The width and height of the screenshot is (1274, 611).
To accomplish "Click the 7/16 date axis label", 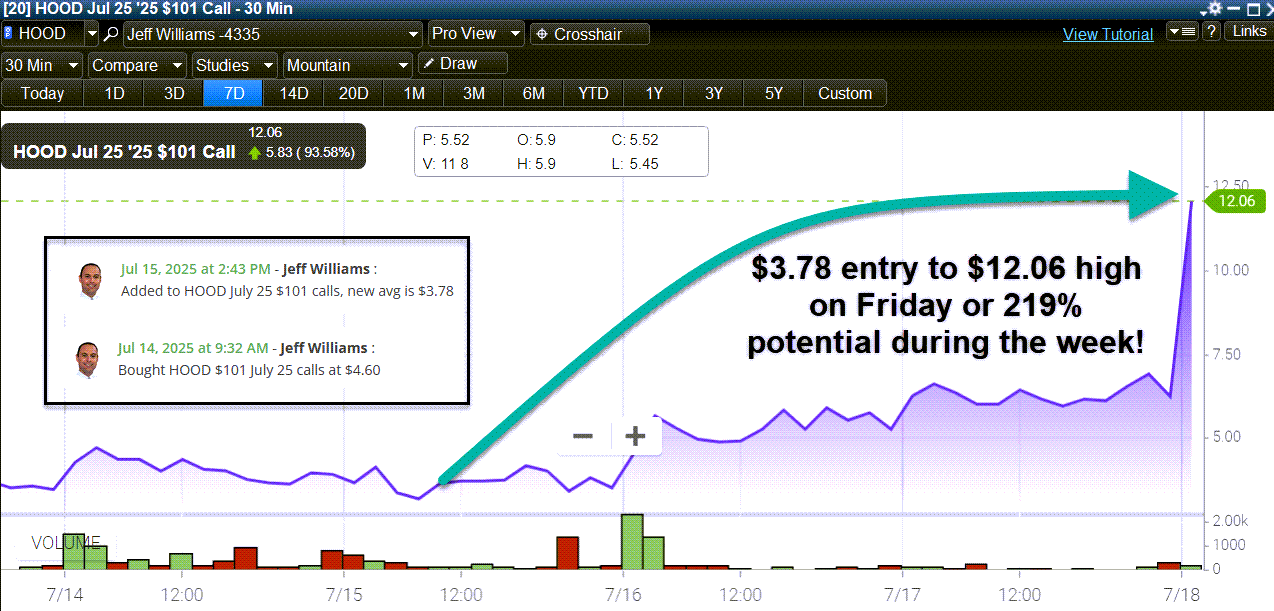I will 623,593.
